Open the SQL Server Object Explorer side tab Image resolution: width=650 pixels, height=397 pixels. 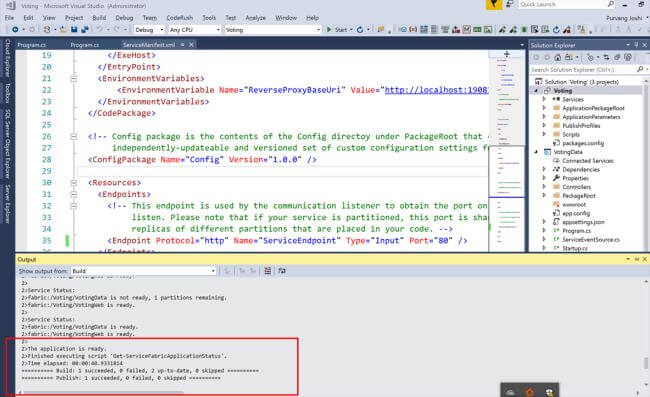click(x=7, y=144)
